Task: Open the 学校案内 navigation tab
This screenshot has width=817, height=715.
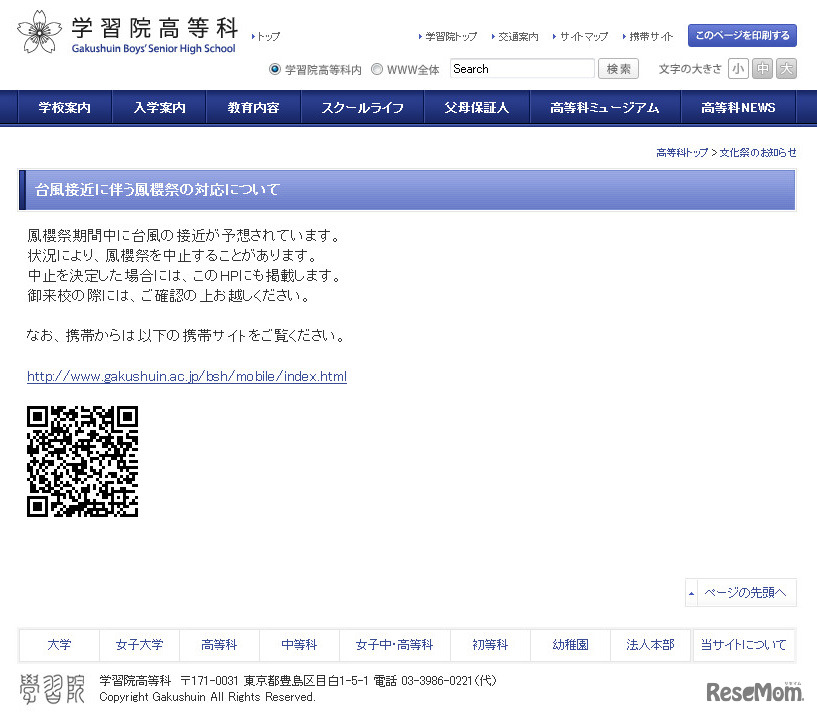Action: 64,107
